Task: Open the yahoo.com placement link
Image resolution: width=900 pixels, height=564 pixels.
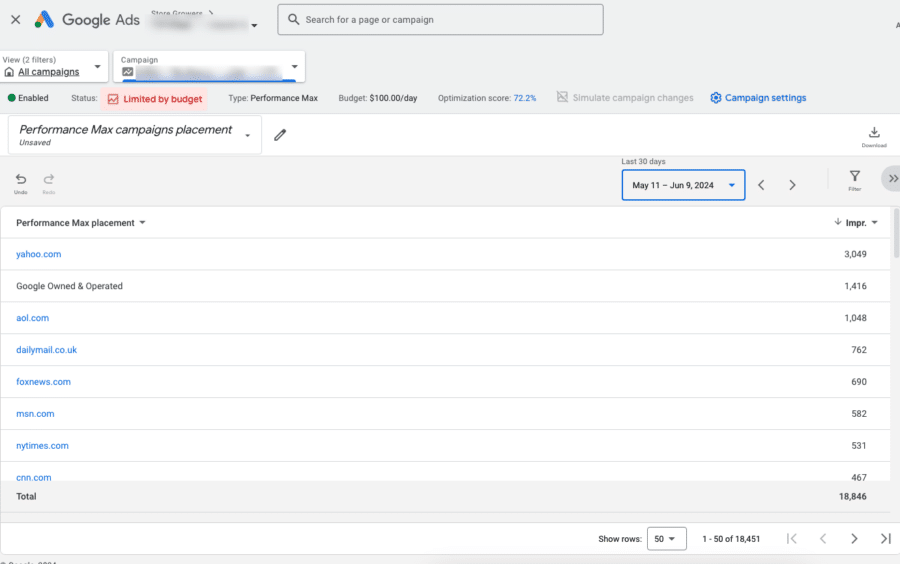Action: [38, 254]
